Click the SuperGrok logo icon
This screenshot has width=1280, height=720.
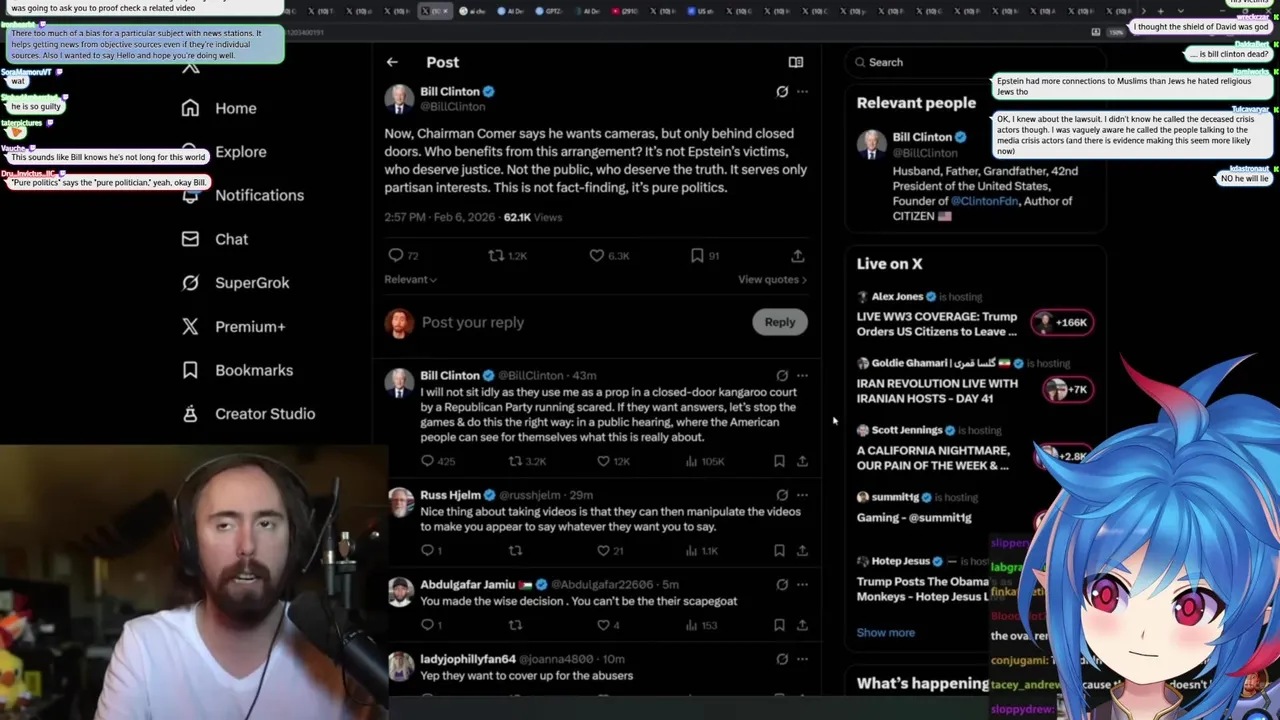[x=190, y=283]
